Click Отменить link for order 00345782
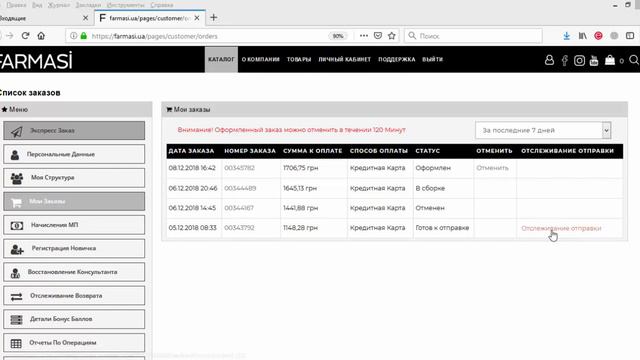The image size is (640, 360). 492,168
